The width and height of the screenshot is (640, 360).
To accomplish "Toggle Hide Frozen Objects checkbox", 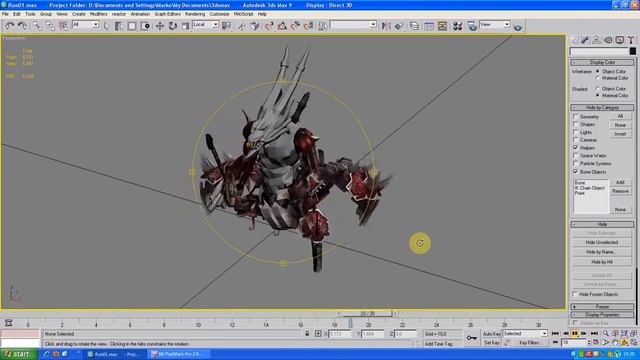I will coord(575,294).
